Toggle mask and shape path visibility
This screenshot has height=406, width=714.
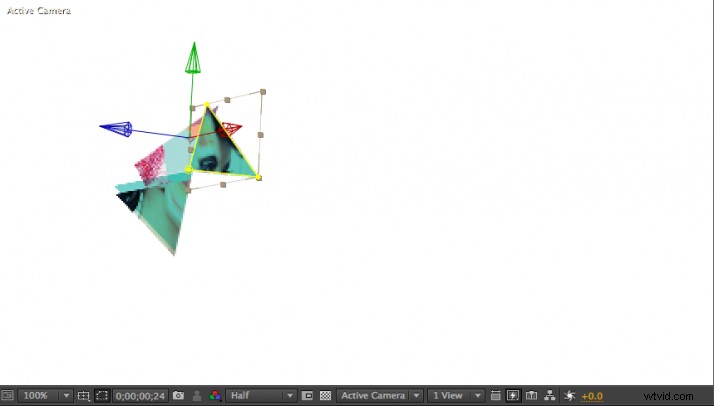[102, 396]
